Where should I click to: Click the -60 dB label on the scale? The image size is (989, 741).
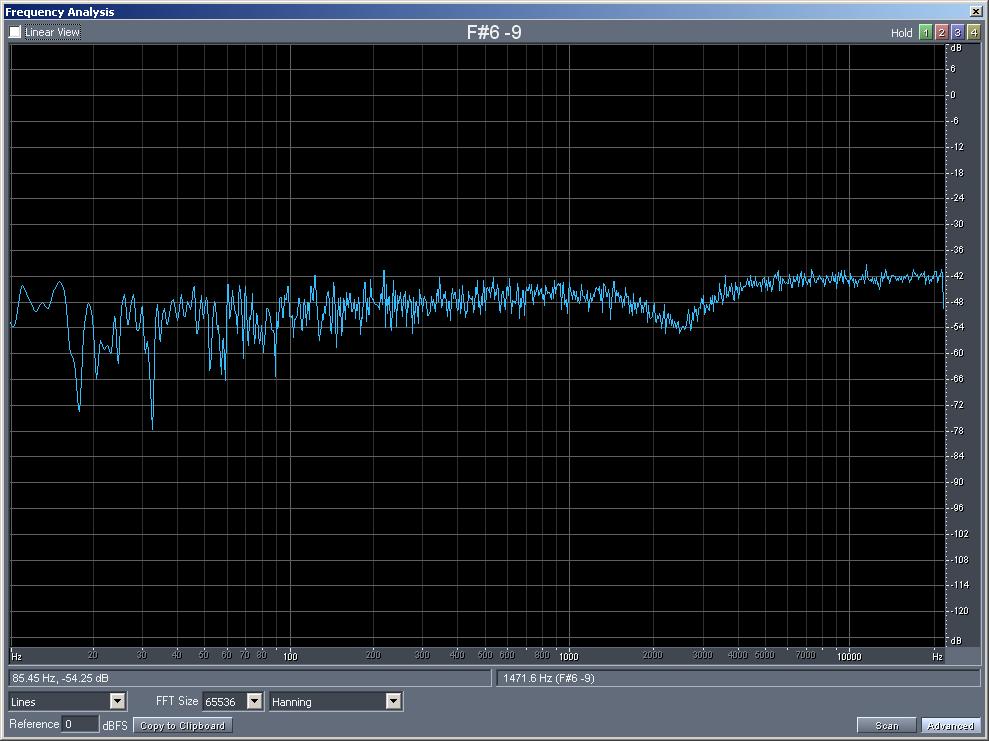click(x=957, y=352)
